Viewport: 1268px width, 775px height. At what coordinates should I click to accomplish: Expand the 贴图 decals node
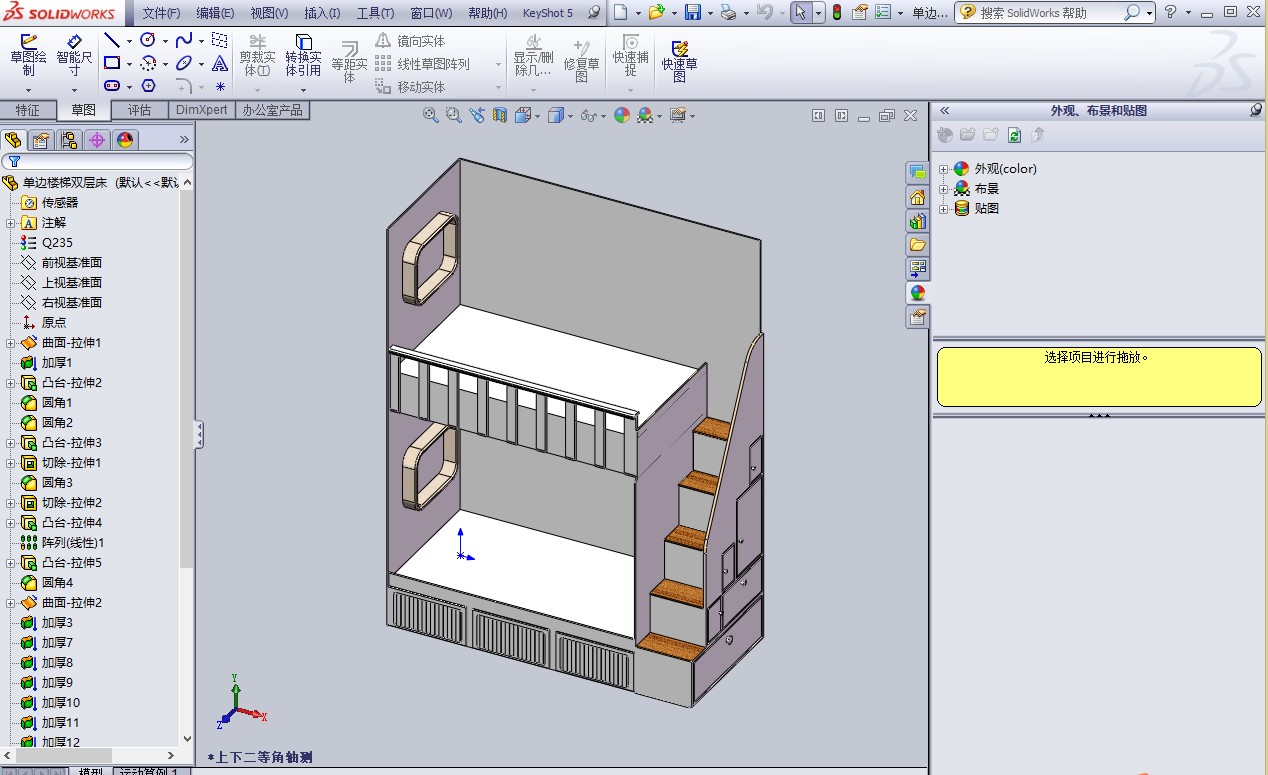943,209
